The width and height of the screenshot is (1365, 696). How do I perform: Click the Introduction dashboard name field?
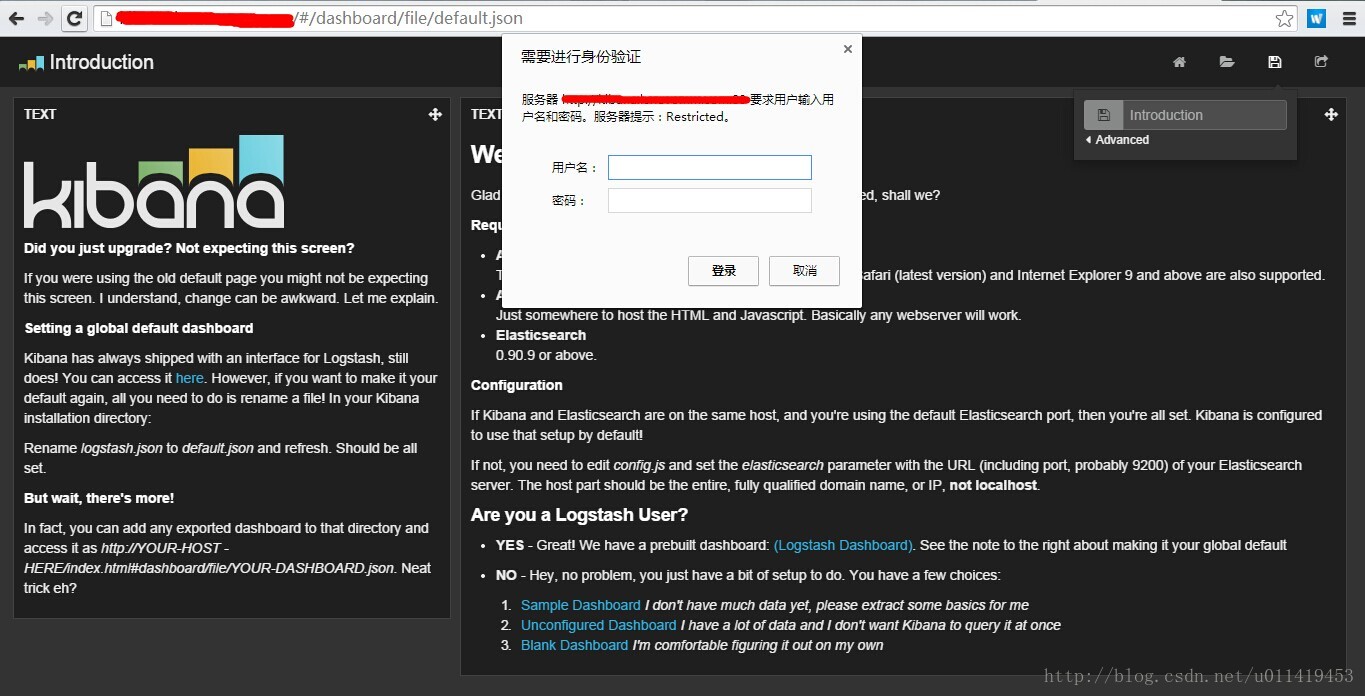coord(1205,115)
